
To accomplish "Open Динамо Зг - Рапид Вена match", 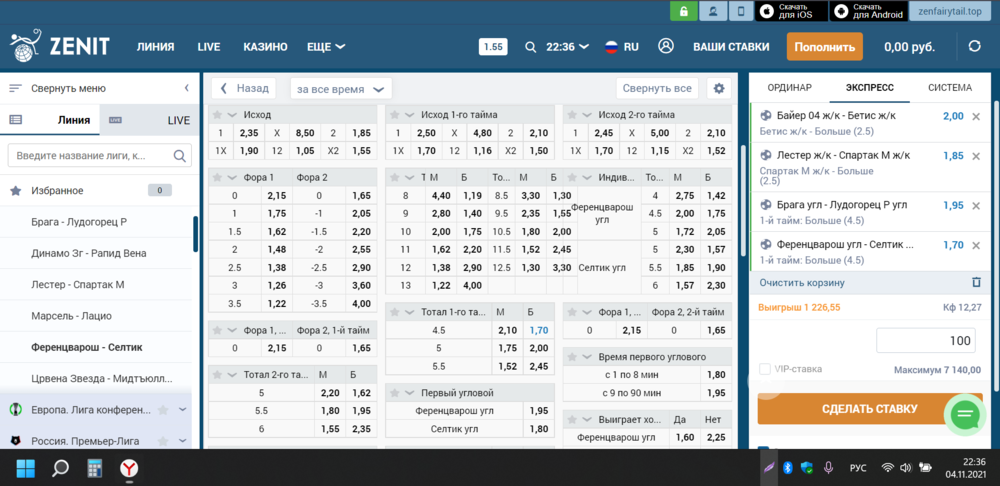I will pyautogui.click(x=89, y=253).
